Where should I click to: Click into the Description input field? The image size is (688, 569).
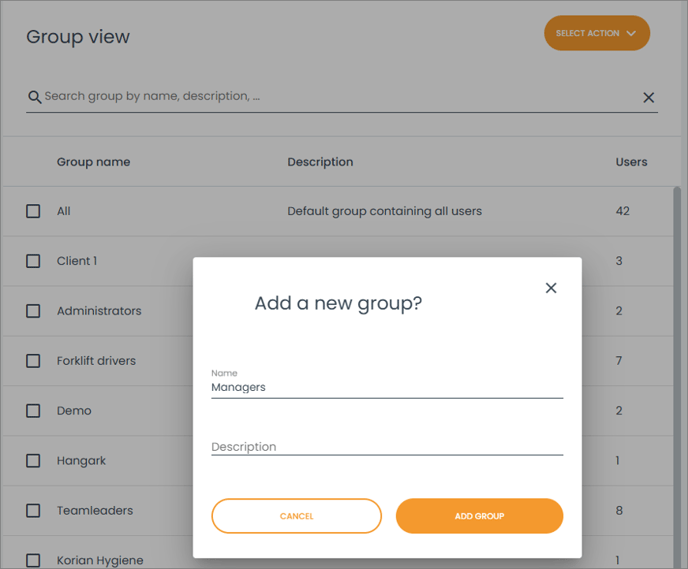pos(387,447)
